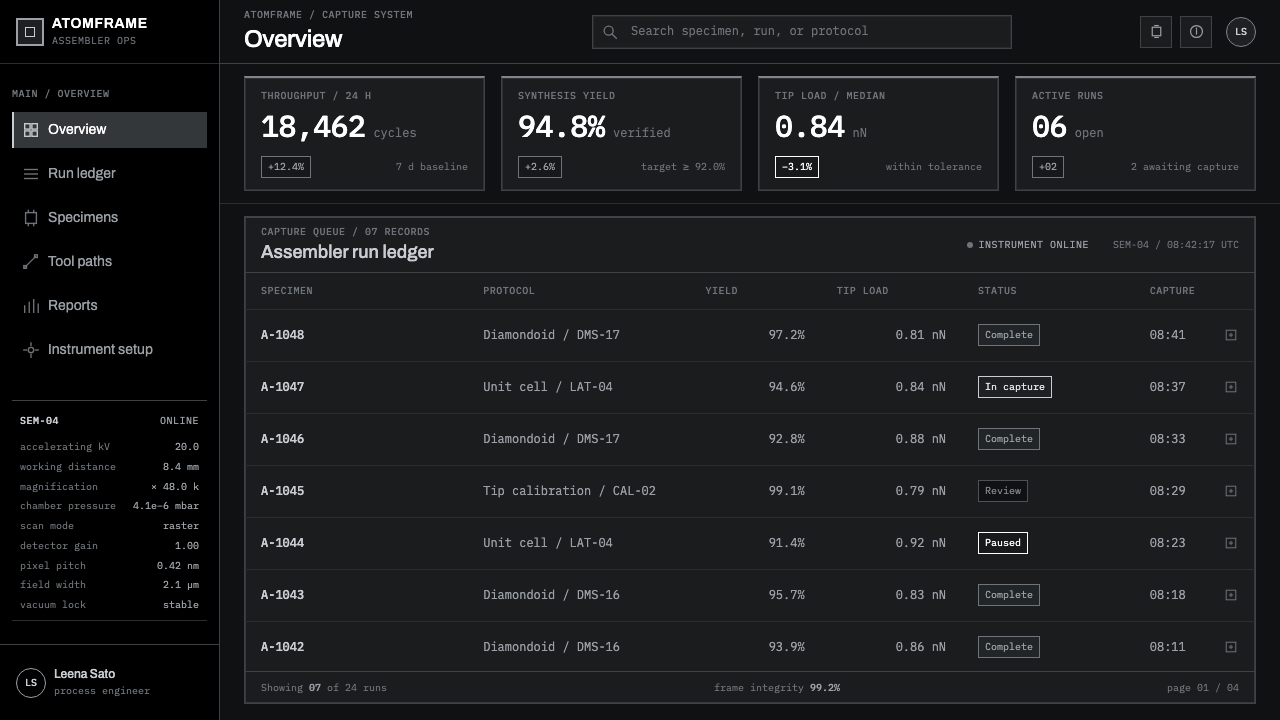Screen dimensions: 1280x720
Task: Expand the A-1042 row with its plus icon
Action: click(1231, 647)
